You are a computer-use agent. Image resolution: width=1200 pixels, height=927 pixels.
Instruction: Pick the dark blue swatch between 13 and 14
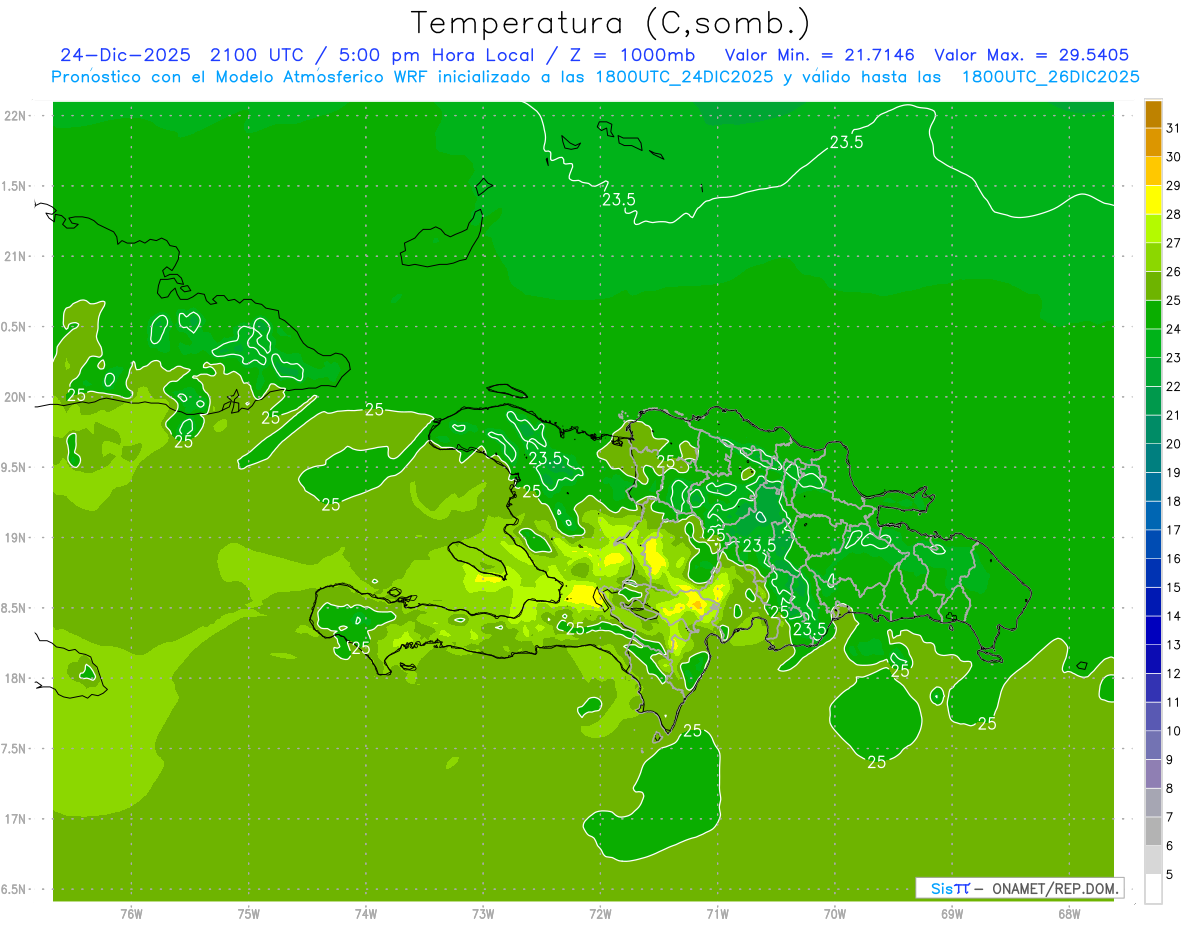coord(1153,631)
